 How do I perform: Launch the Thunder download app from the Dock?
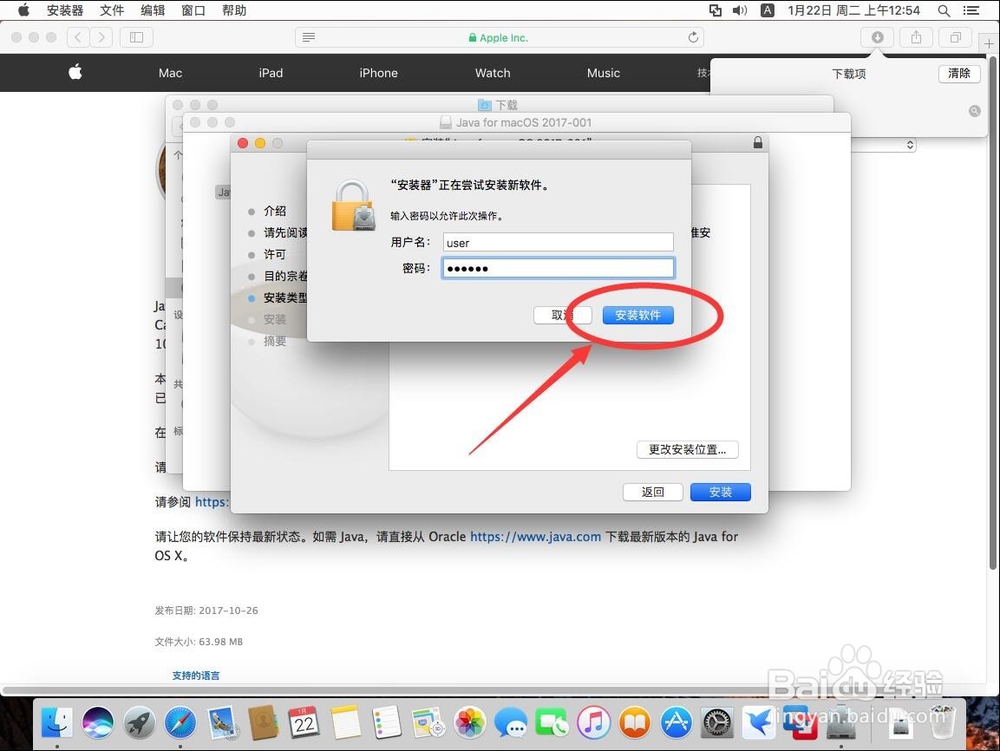[760, 722]
